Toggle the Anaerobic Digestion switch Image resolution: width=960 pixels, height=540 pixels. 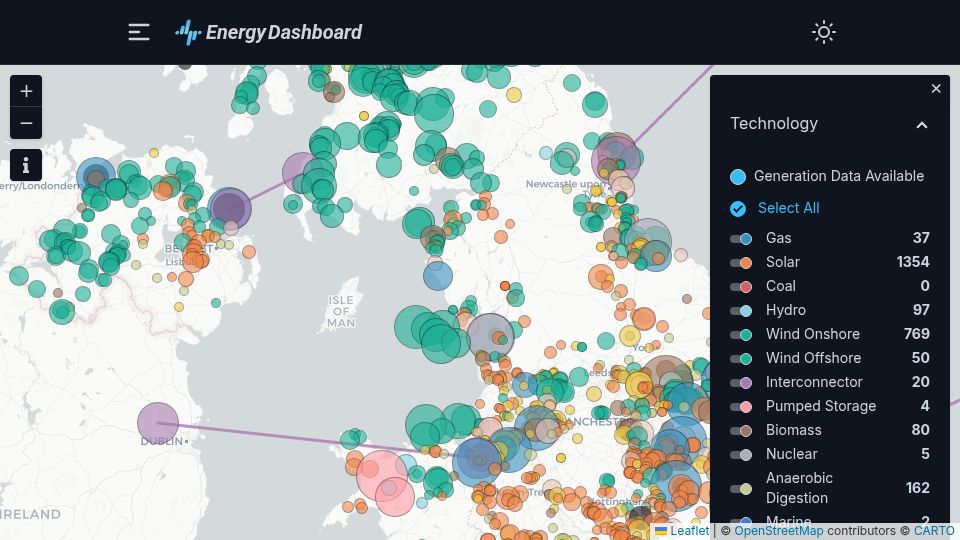pyautogui.click(x=741, y=489)
